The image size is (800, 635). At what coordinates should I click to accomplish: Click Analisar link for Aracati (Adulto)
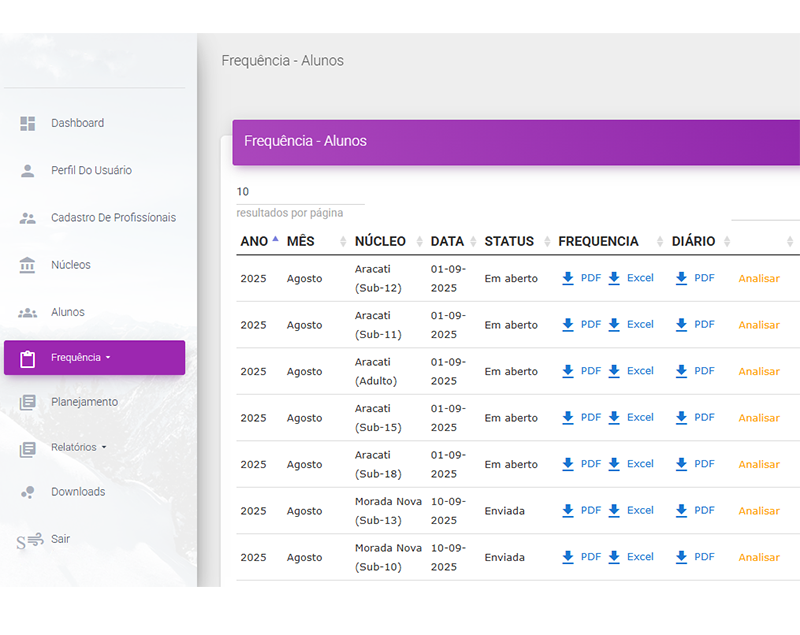click(x=758, y=372)
